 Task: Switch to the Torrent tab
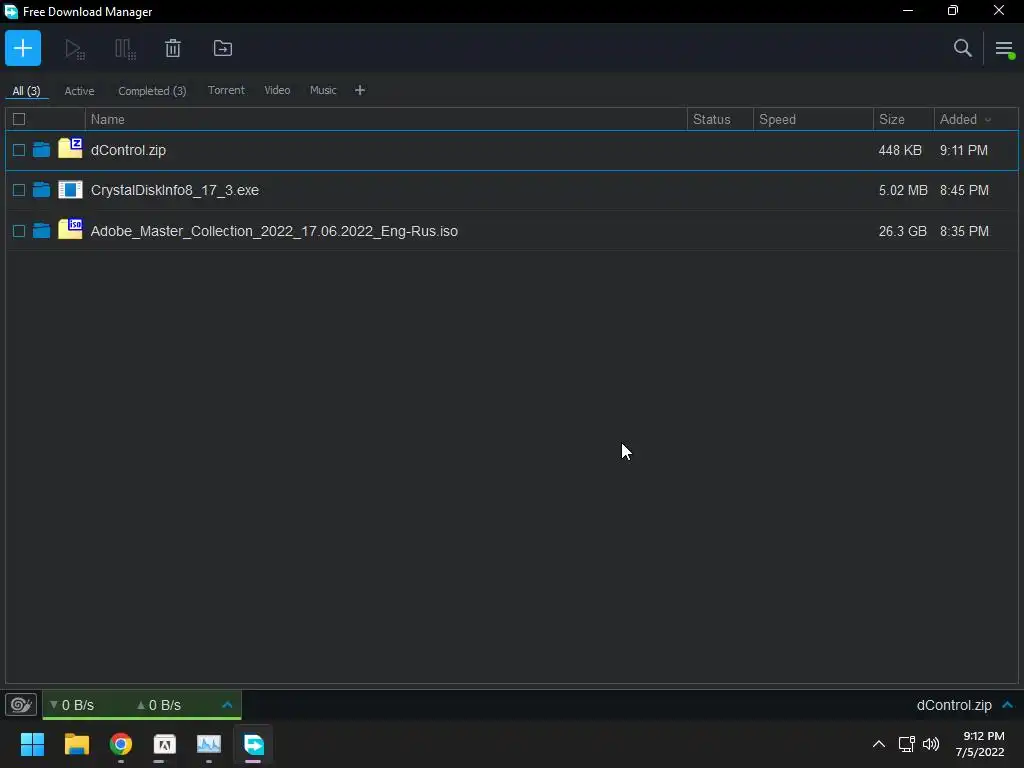(226, 90)
